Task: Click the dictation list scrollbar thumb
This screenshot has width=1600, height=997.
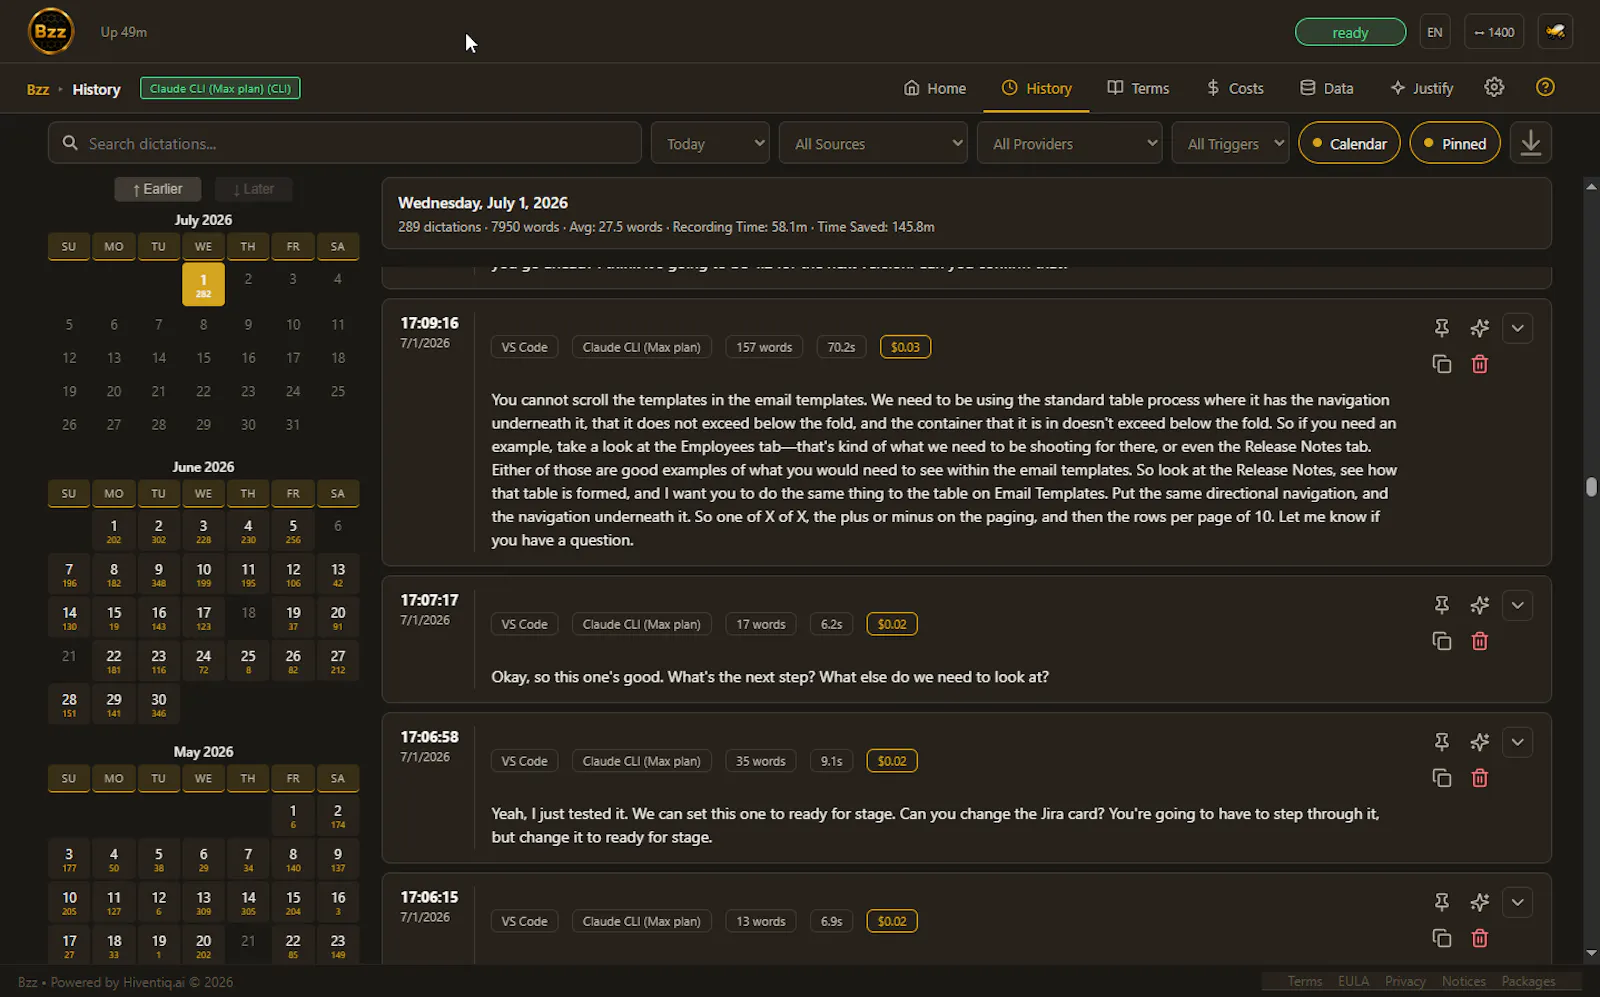Action: (1591, 487)
